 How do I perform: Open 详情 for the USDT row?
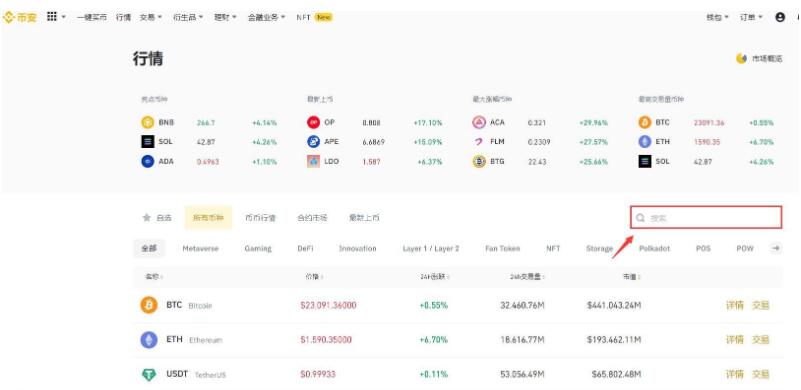[735, 374]
